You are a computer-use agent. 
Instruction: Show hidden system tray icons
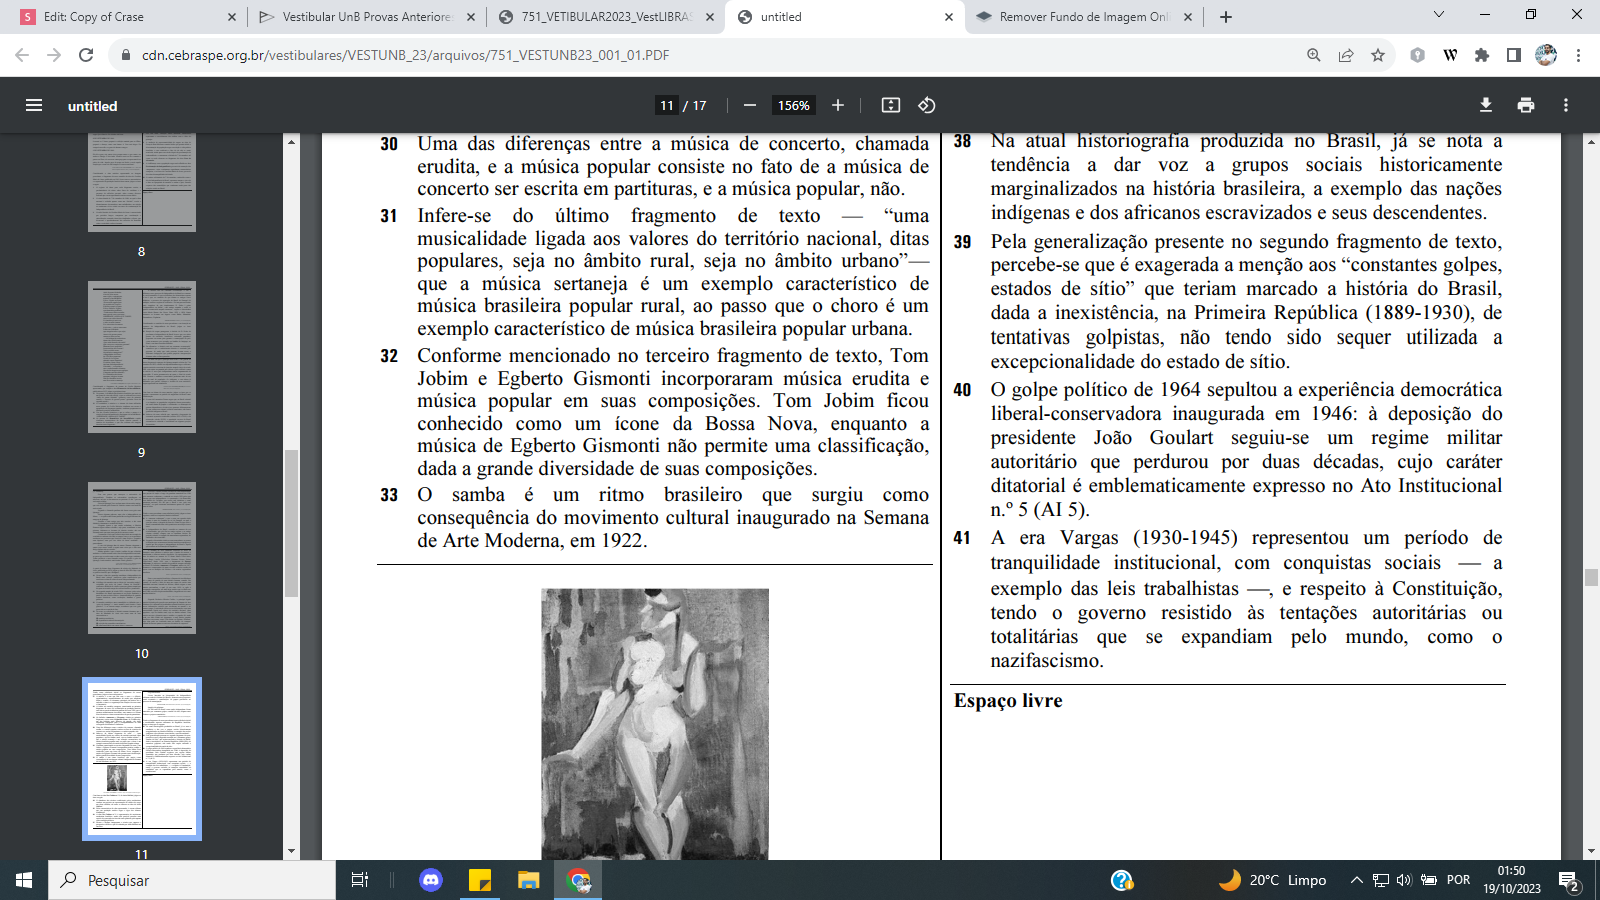(x=1357, y=880)
